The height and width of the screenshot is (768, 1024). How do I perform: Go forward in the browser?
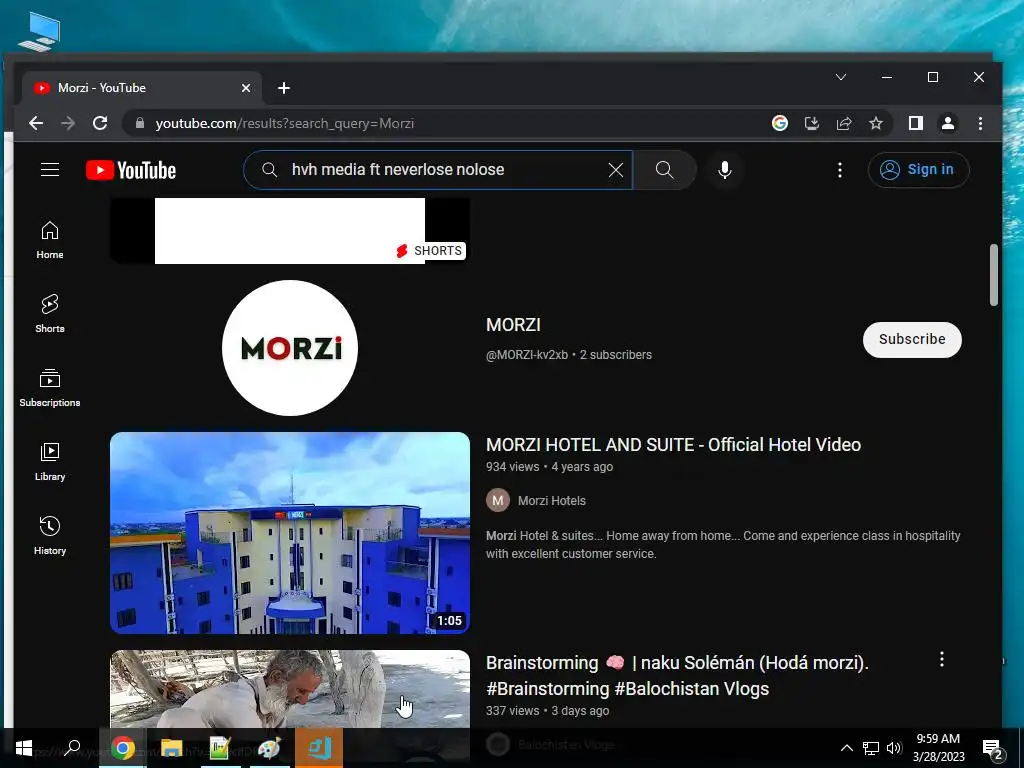click(68, 123)
